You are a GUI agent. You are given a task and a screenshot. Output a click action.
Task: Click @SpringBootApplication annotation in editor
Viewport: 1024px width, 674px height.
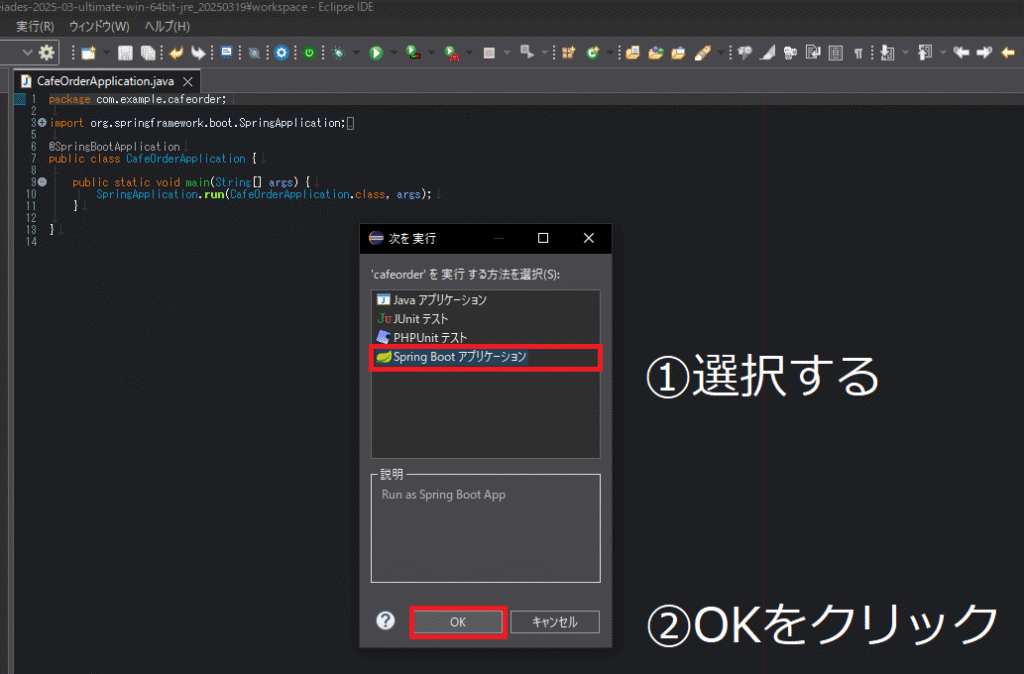[x=114, y=147]
